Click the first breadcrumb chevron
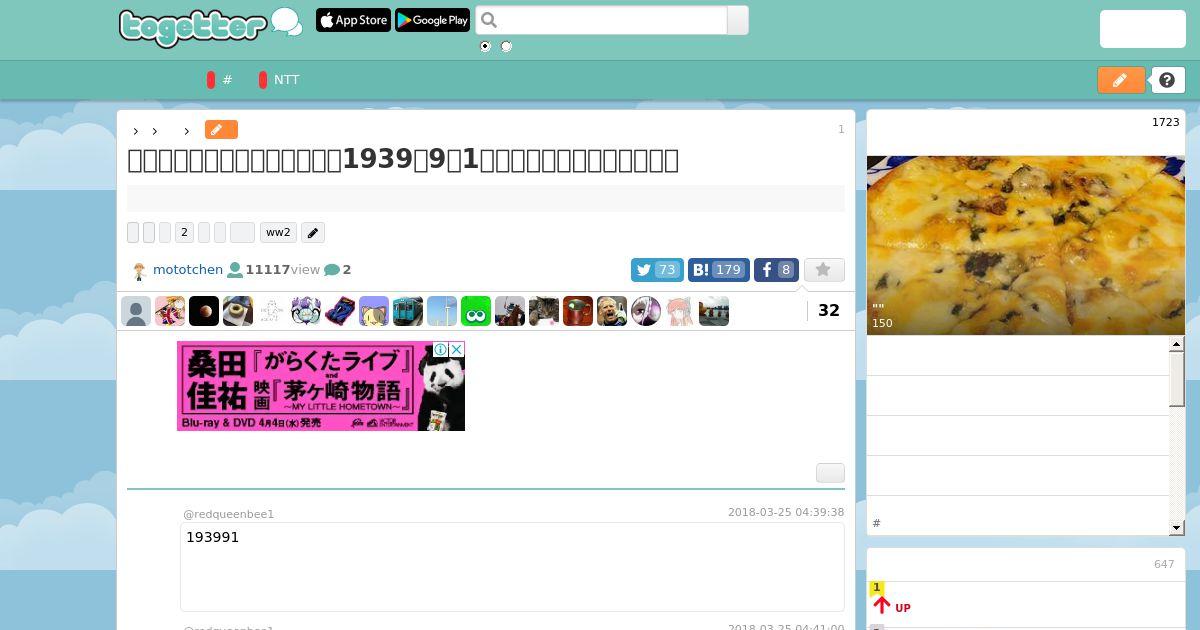Viewport: 1200px width, 630px height. coord(135,131)
